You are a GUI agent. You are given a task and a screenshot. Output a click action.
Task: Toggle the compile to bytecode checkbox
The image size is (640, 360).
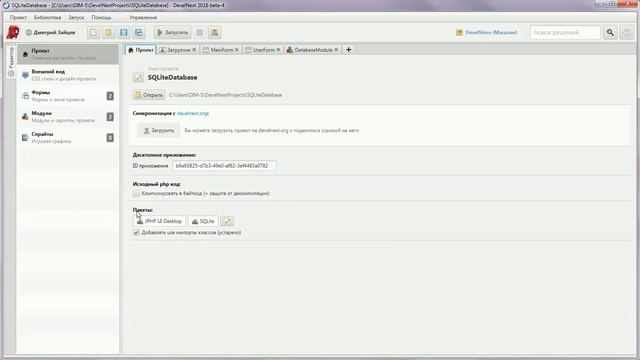[136, 193]
